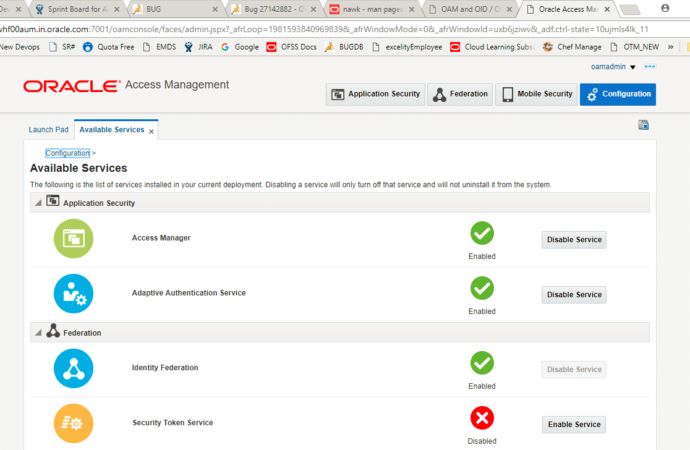Click the Identity Federation blue icon
The height and width of the screenshot is (450, 690).
[73, 368]
